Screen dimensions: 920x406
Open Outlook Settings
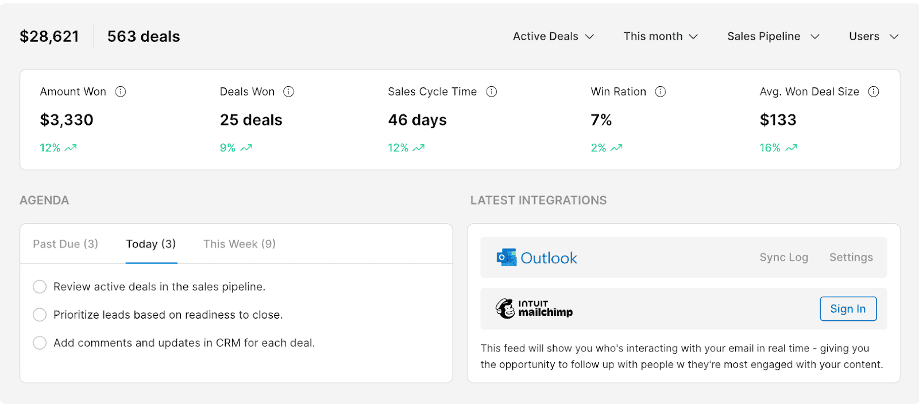(x=851, y=258)
